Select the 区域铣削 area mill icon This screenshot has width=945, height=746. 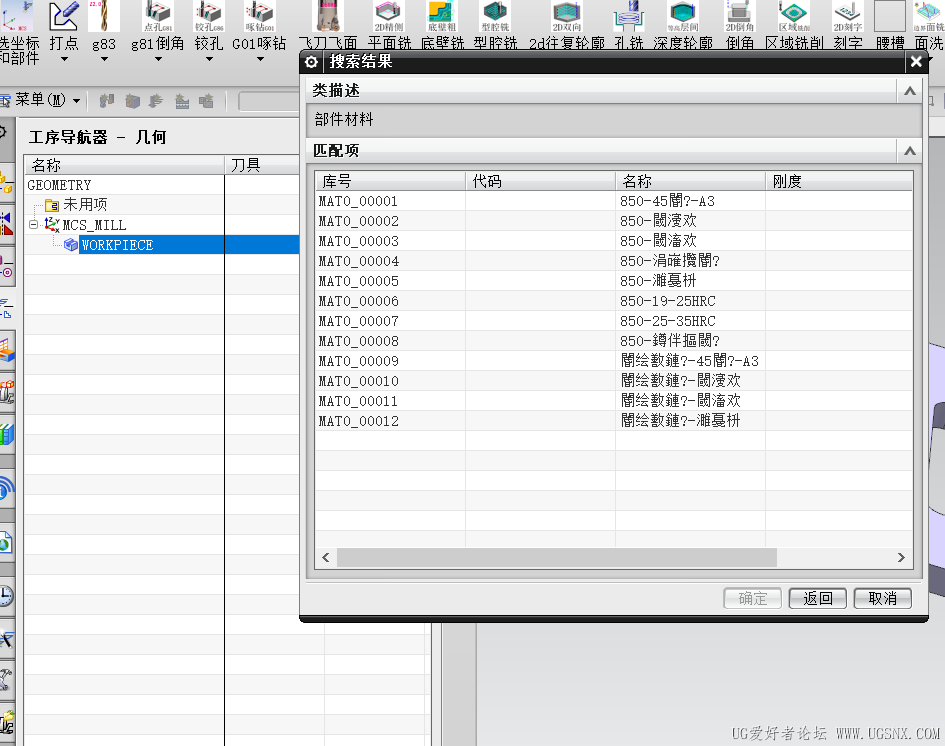click(793, 16)
